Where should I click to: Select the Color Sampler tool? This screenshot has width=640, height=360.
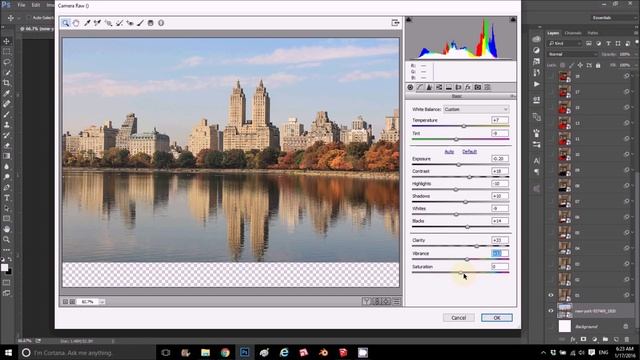click(98, 23)
